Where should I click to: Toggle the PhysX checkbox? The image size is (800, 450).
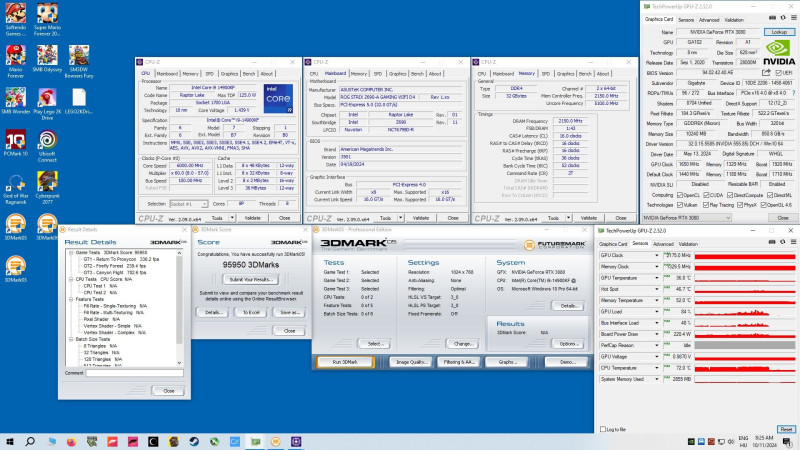point(740,205)
